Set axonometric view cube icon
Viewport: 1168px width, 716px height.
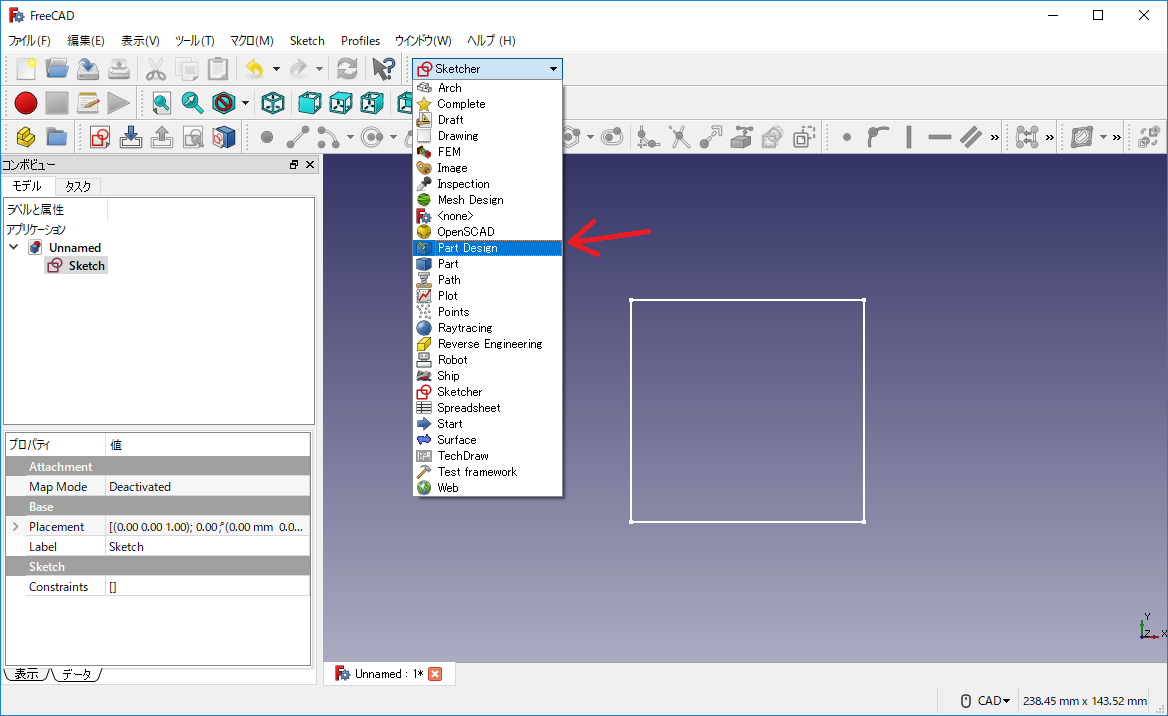(273, 103)
